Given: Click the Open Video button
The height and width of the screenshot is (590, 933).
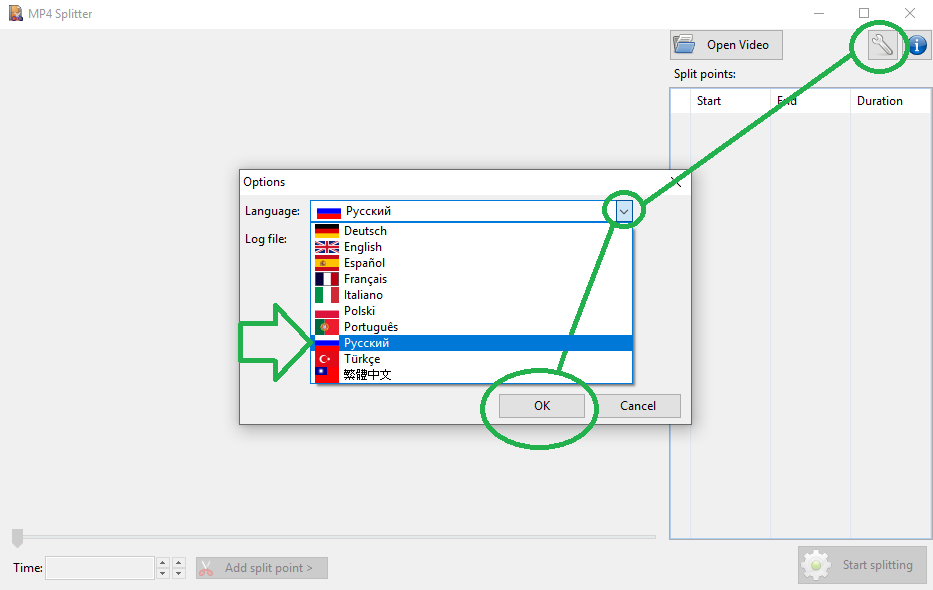Looking at the screenshot, I should click(x=726, y=45).
